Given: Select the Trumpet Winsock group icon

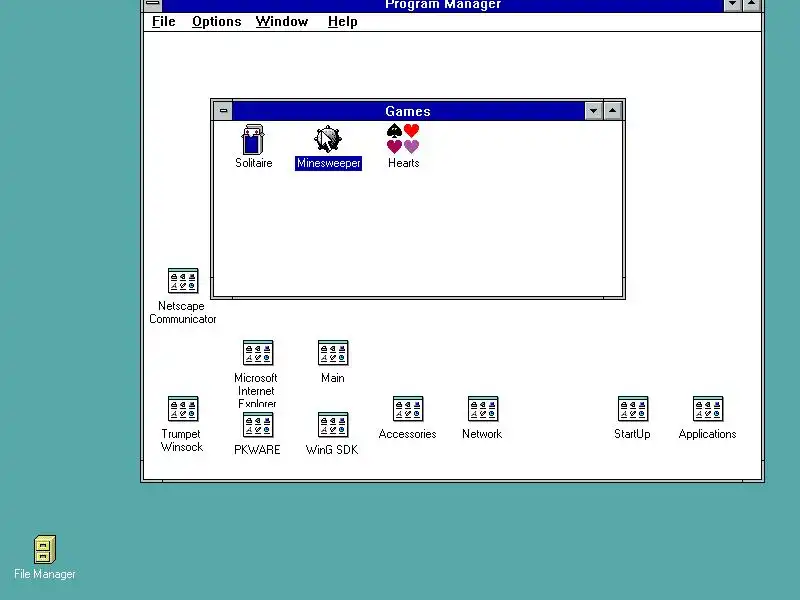Looking at the screenshot, I should [x=183, y=409].
